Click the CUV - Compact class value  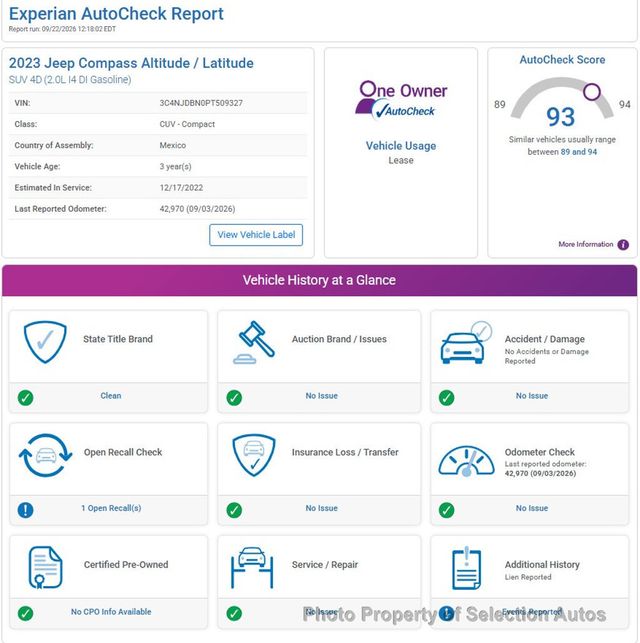click(x=187, y=124)
